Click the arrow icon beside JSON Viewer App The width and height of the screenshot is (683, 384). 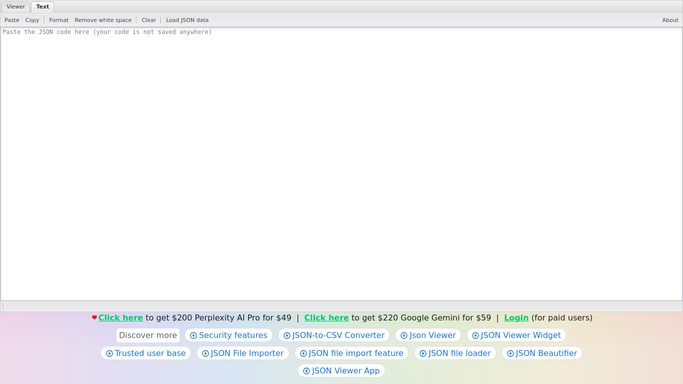306,371
